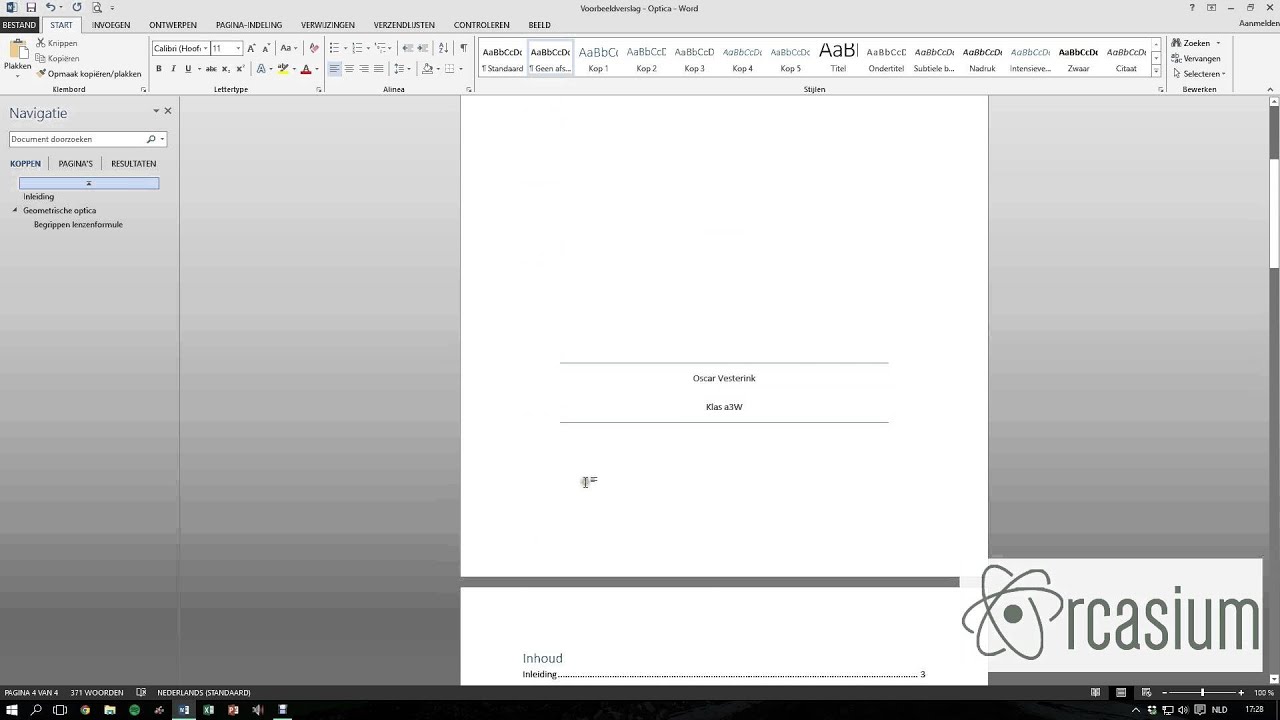
Task: Decrease font size with shrink-font icon
Action: point(266,48)
